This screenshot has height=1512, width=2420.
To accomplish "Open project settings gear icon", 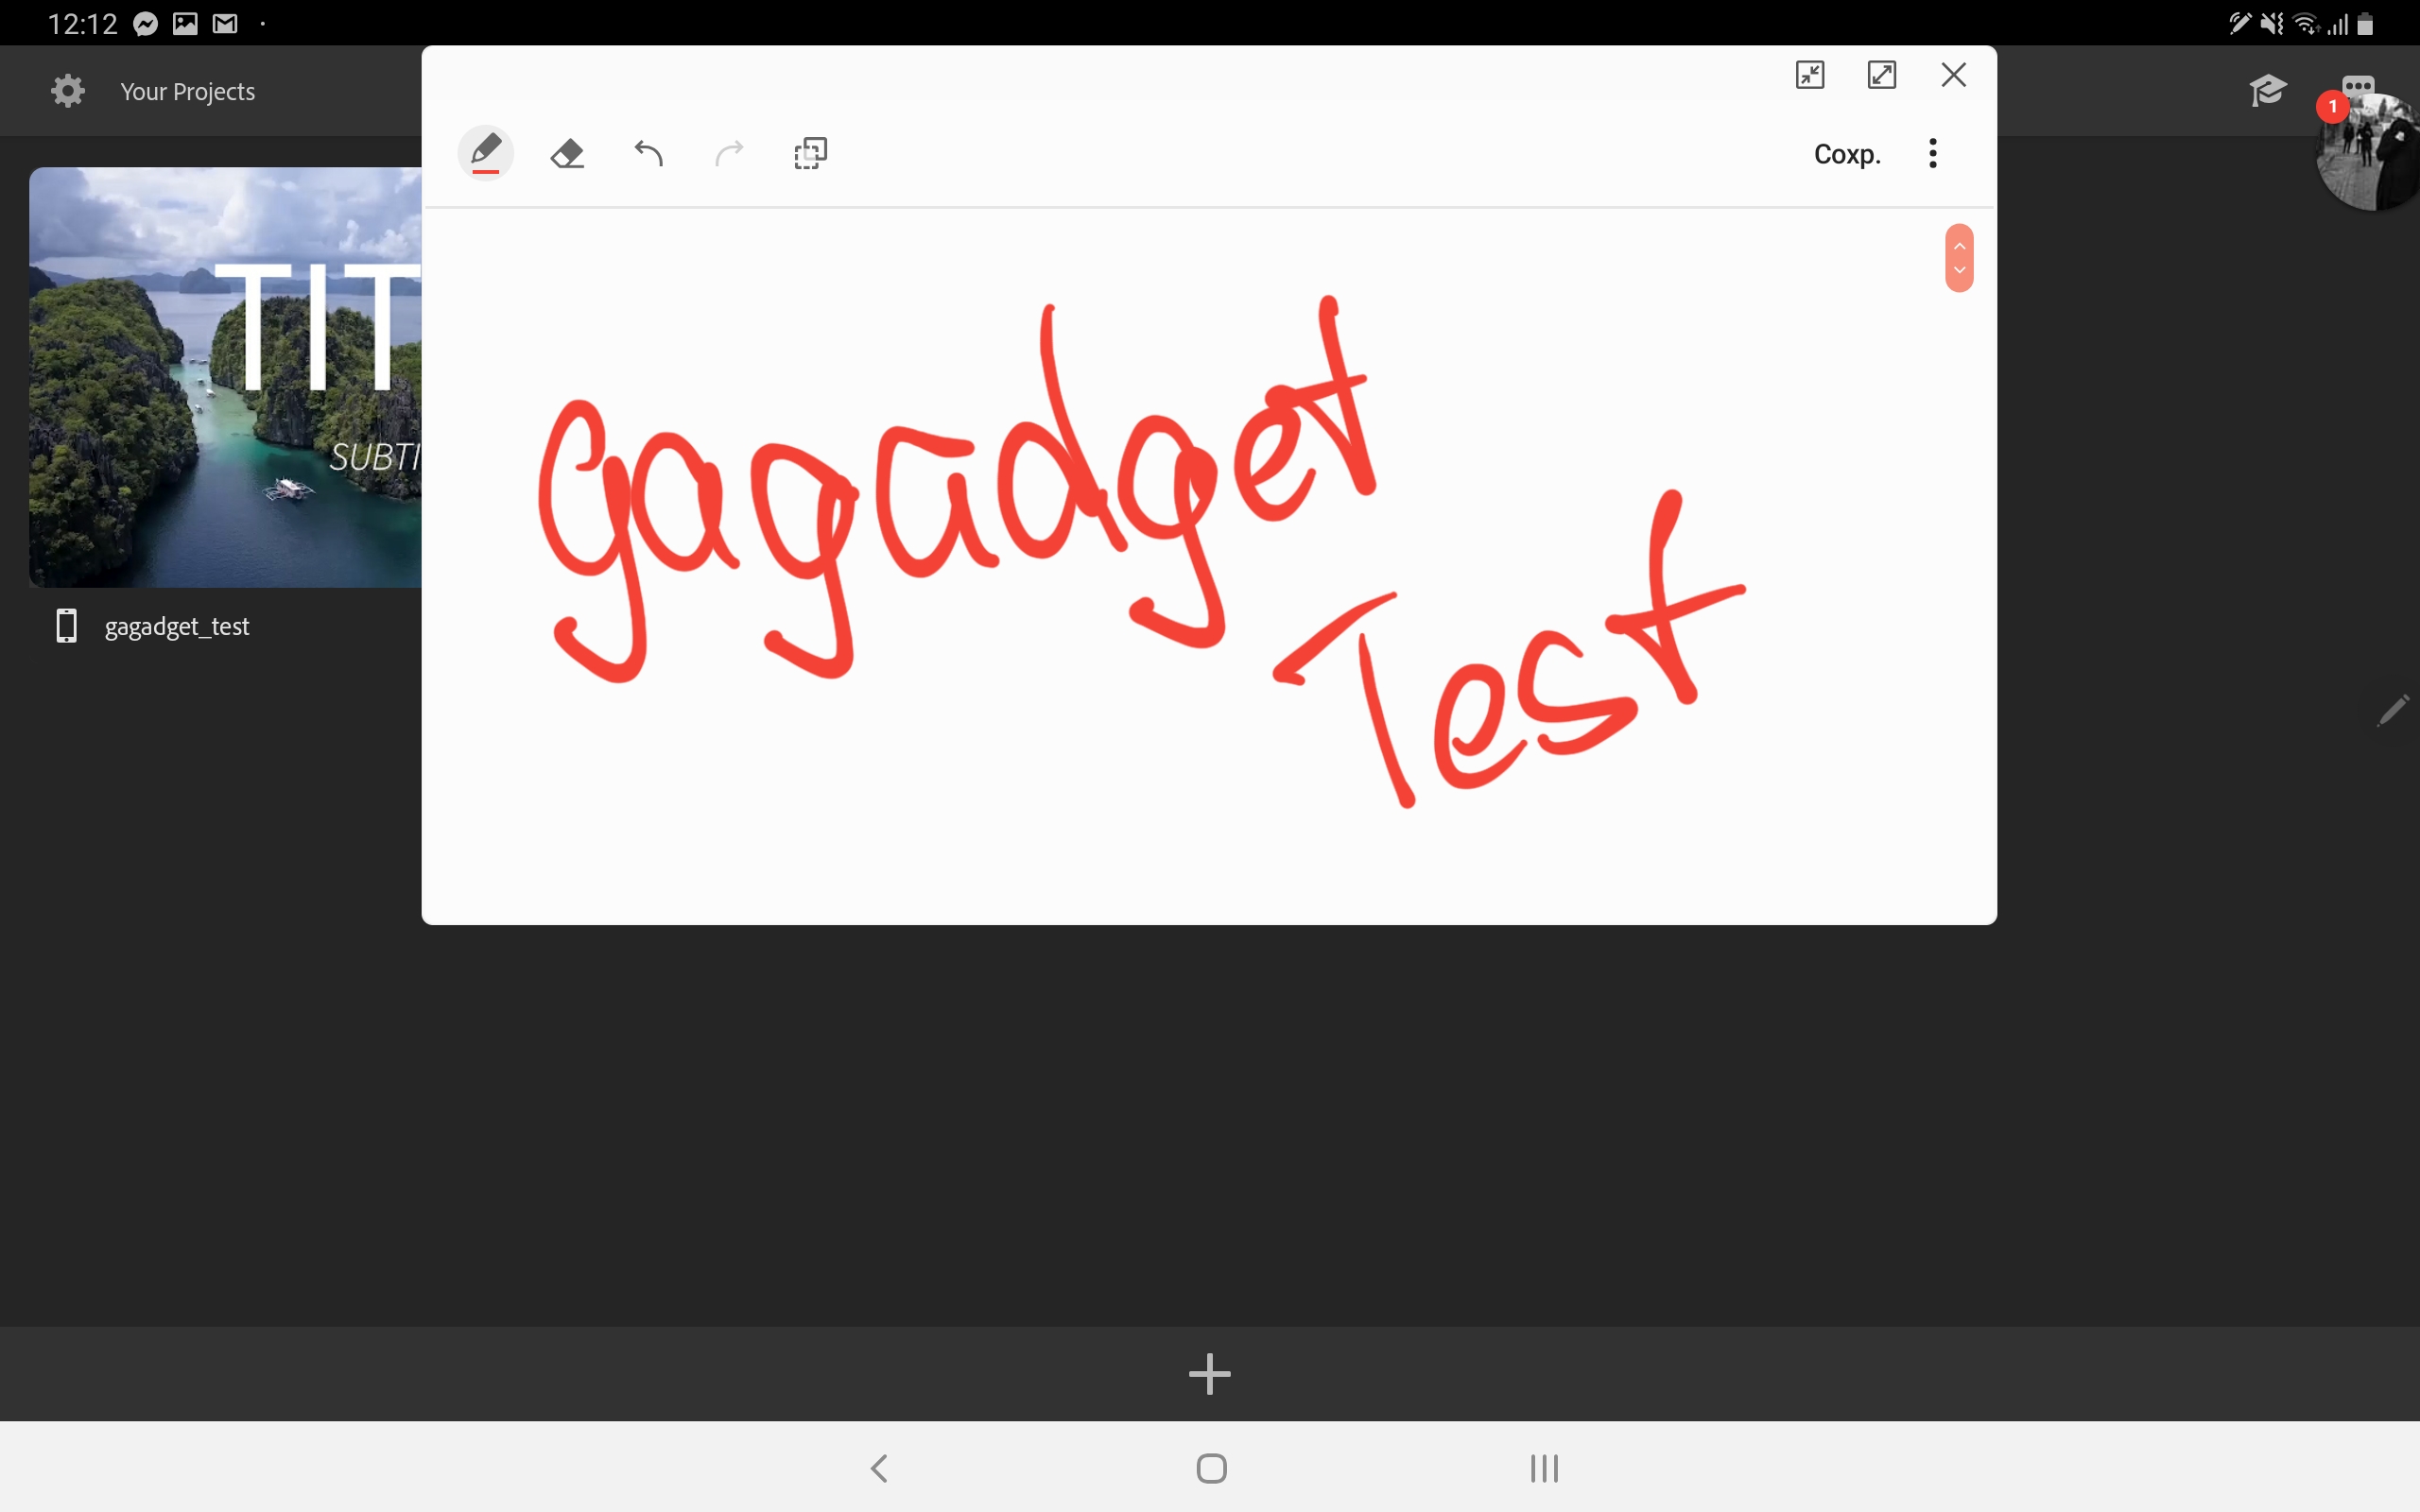I will 68,91.
